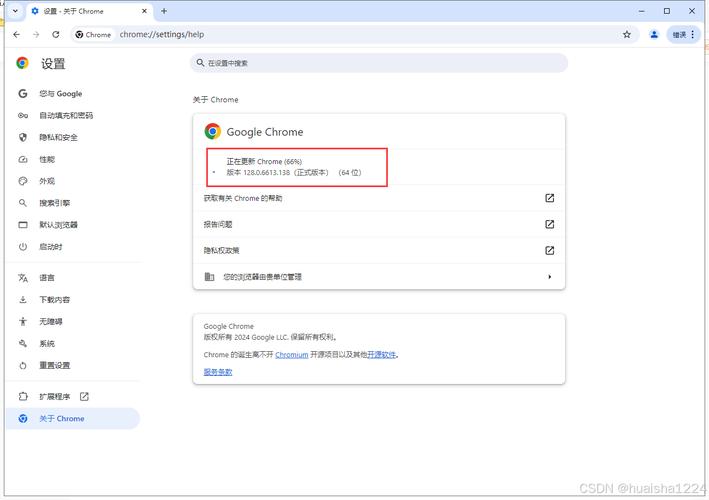Open 语言 settings section
Screen dimensions: 709x500
47,278
